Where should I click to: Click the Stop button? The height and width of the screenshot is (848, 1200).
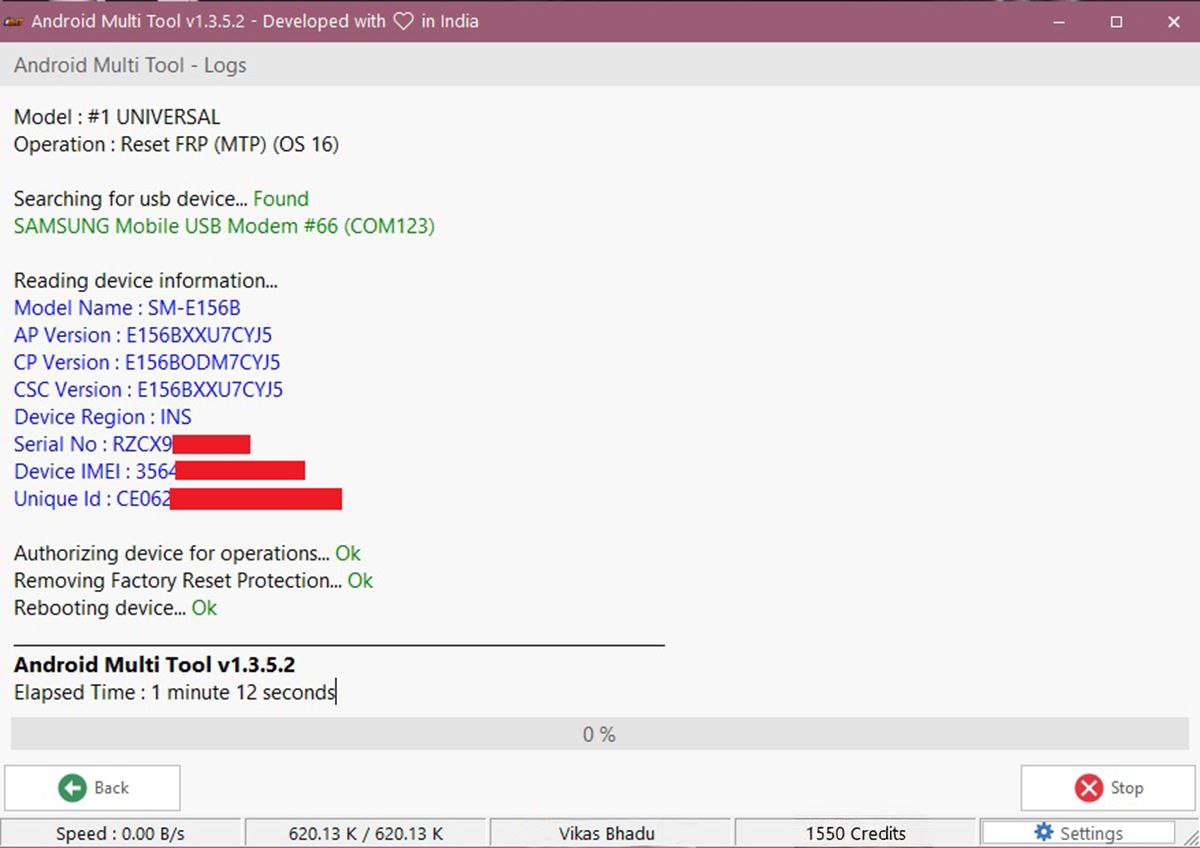[1108, 788]
